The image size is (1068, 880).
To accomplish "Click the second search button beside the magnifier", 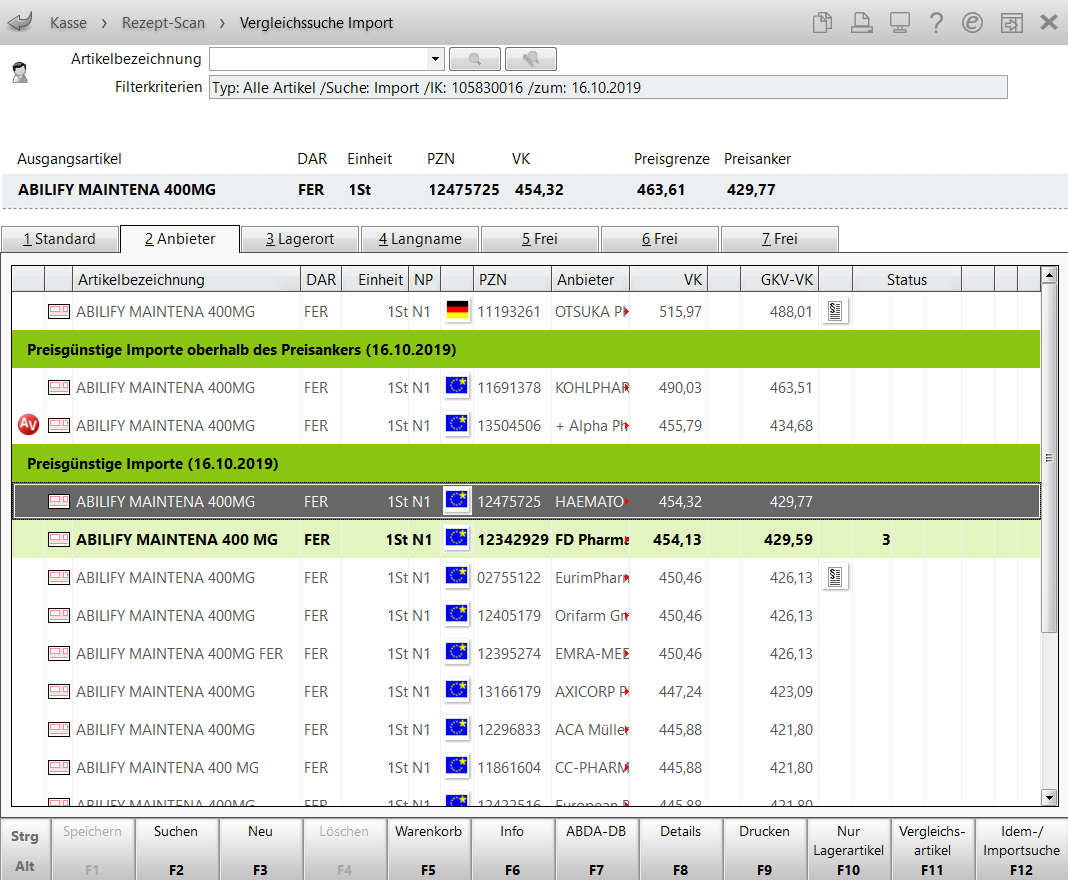I will point(531,59).
